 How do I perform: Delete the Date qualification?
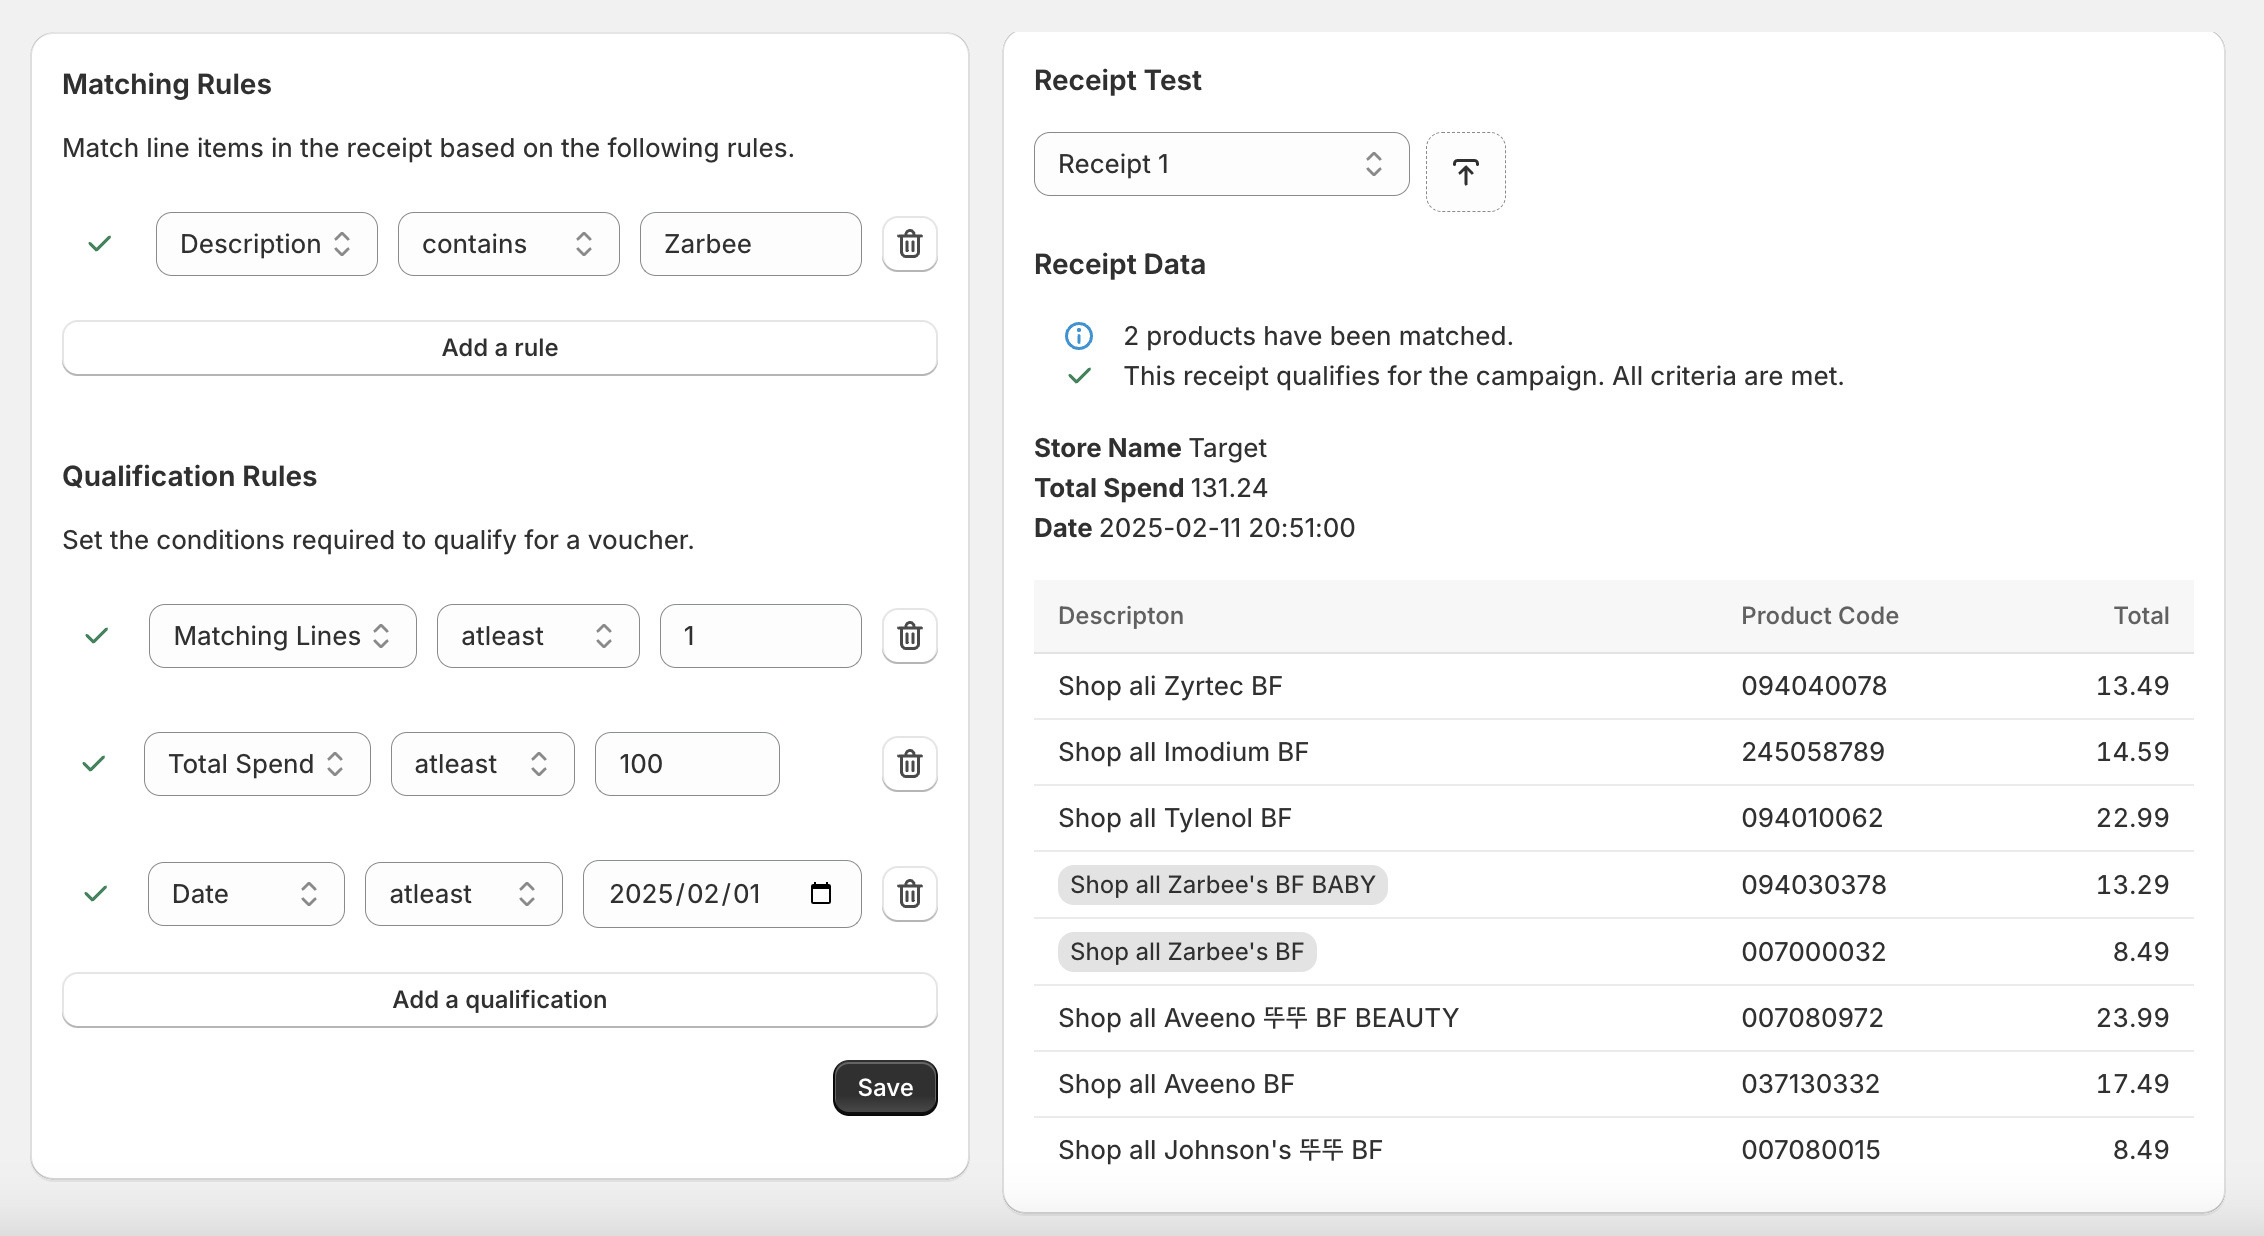[x=909, y=894]
